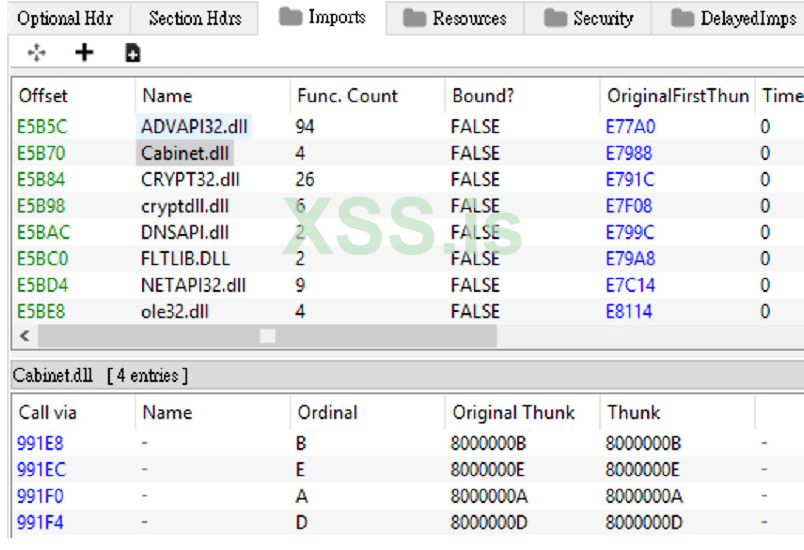The image size is (804, 550).
Task: Click the scroll-left arrow of horizontal scrollbar
Action: (25, 336)
